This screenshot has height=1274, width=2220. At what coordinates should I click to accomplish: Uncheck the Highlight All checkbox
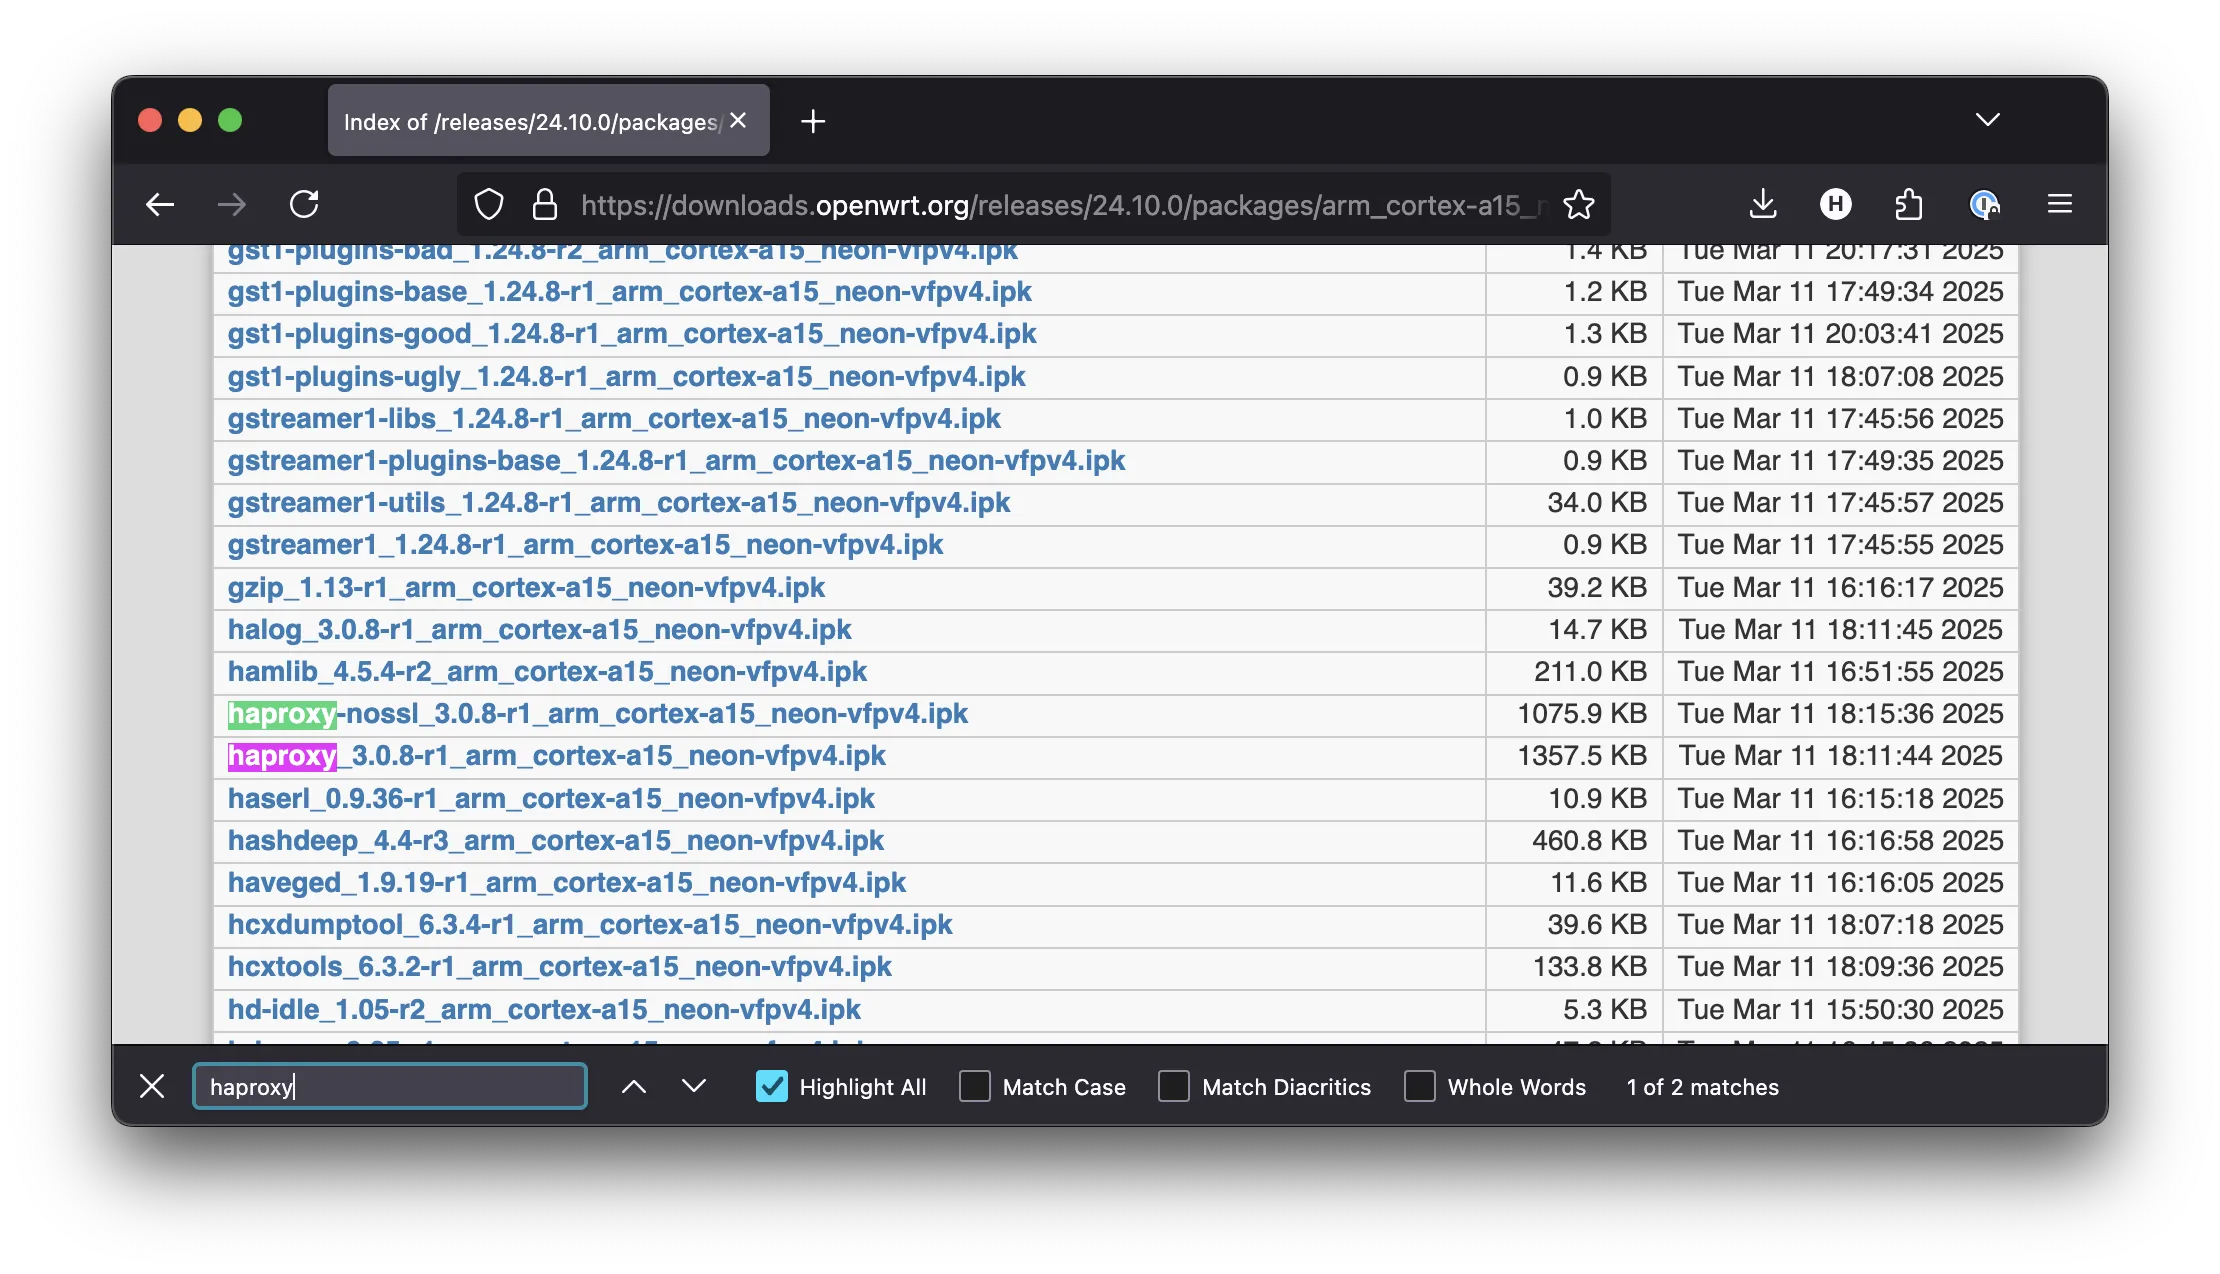(772, 1086)
